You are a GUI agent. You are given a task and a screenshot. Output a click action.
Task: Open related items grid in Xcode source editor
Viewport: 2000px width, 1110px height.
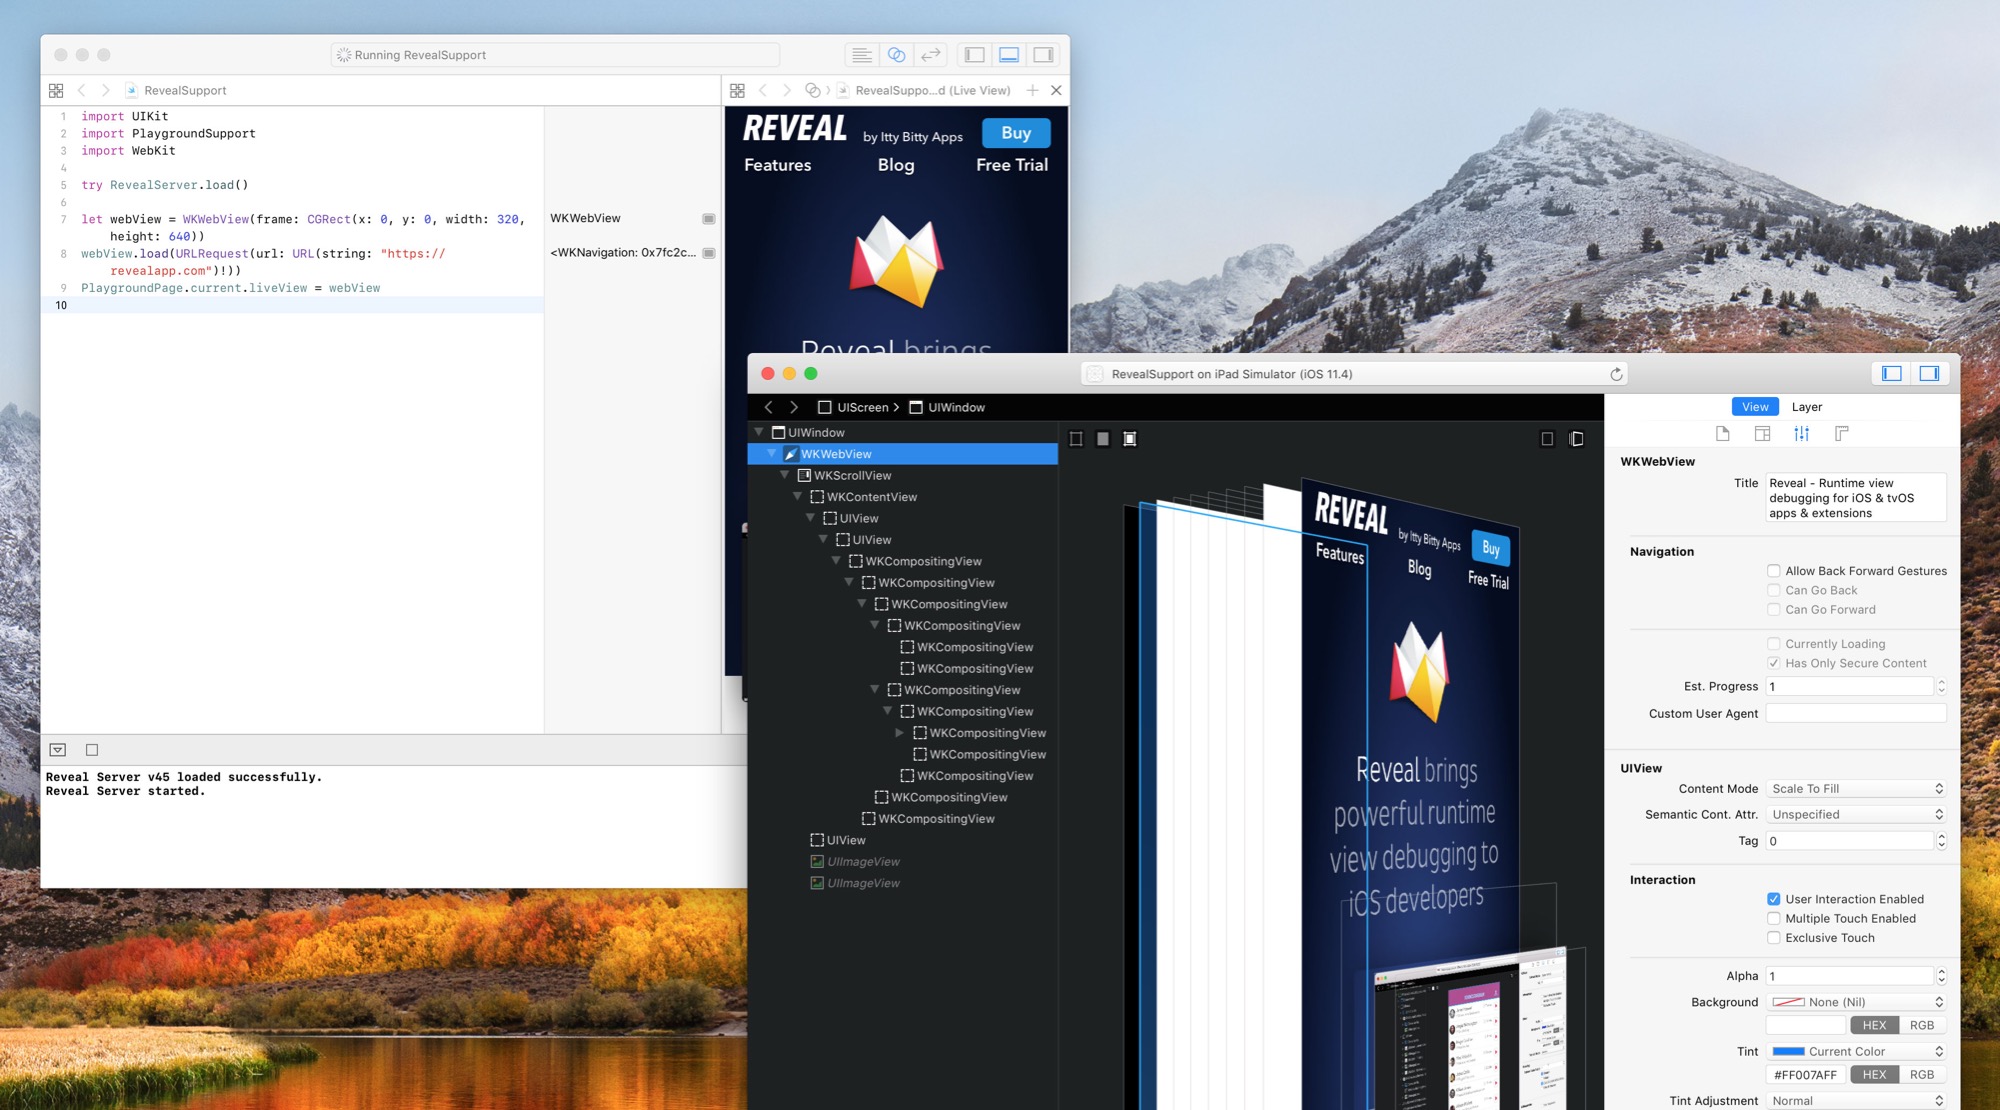pos(56,91)
